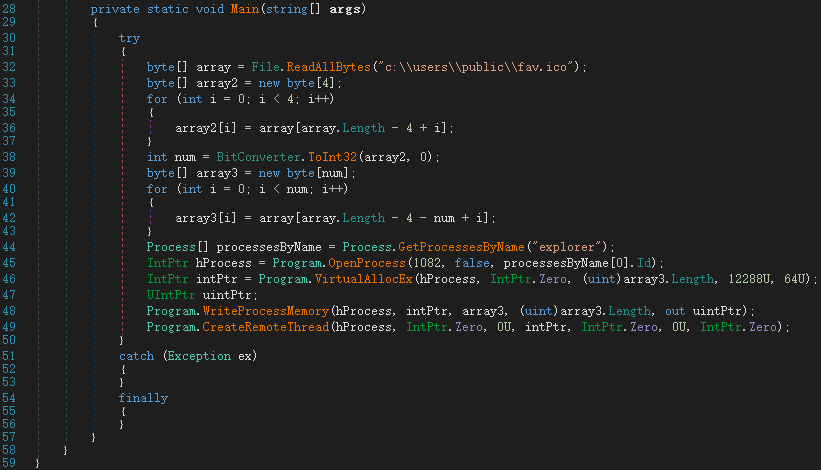The height and width of the screenshot is (470, 821).
Task: Click the value 1082 in OpenProcess
Action: (x=427, y=263)
